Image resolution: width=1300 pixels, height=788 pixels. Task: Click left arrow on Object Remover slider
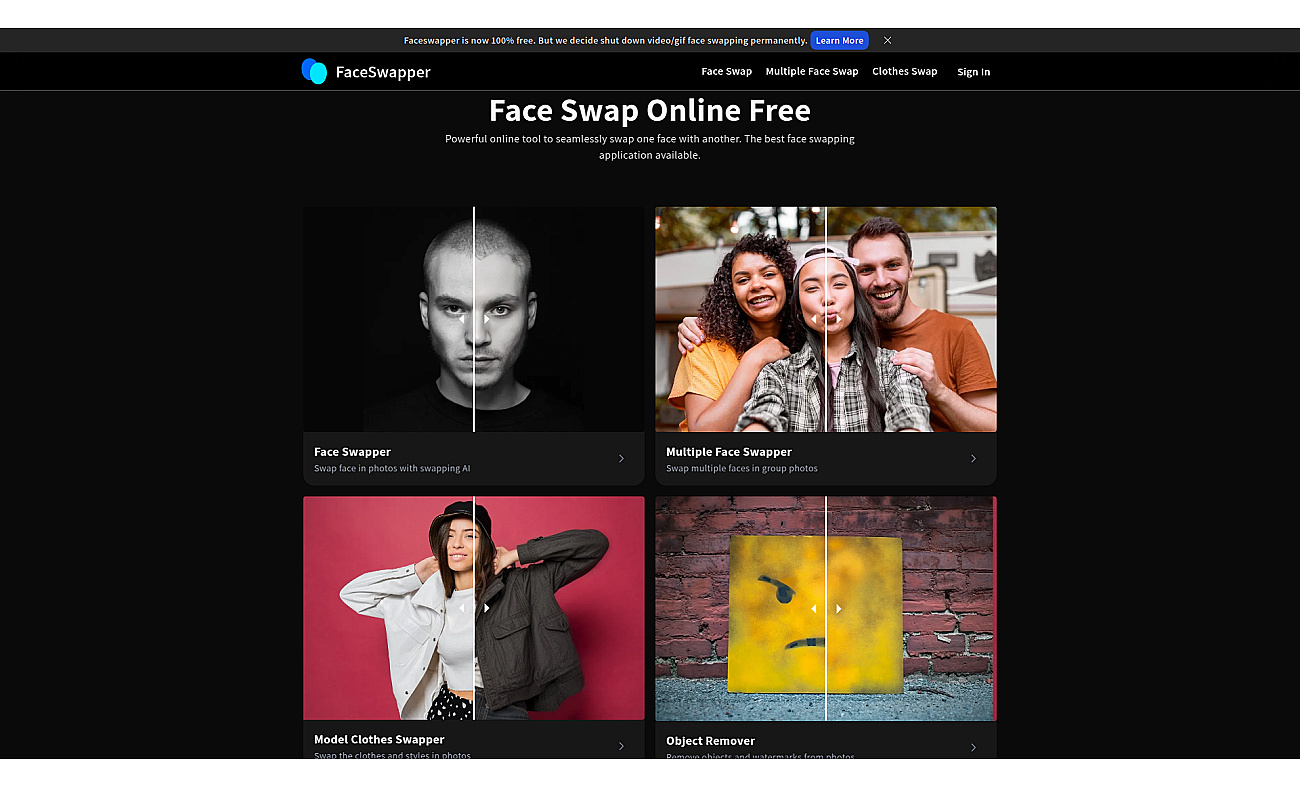[813, 608]
